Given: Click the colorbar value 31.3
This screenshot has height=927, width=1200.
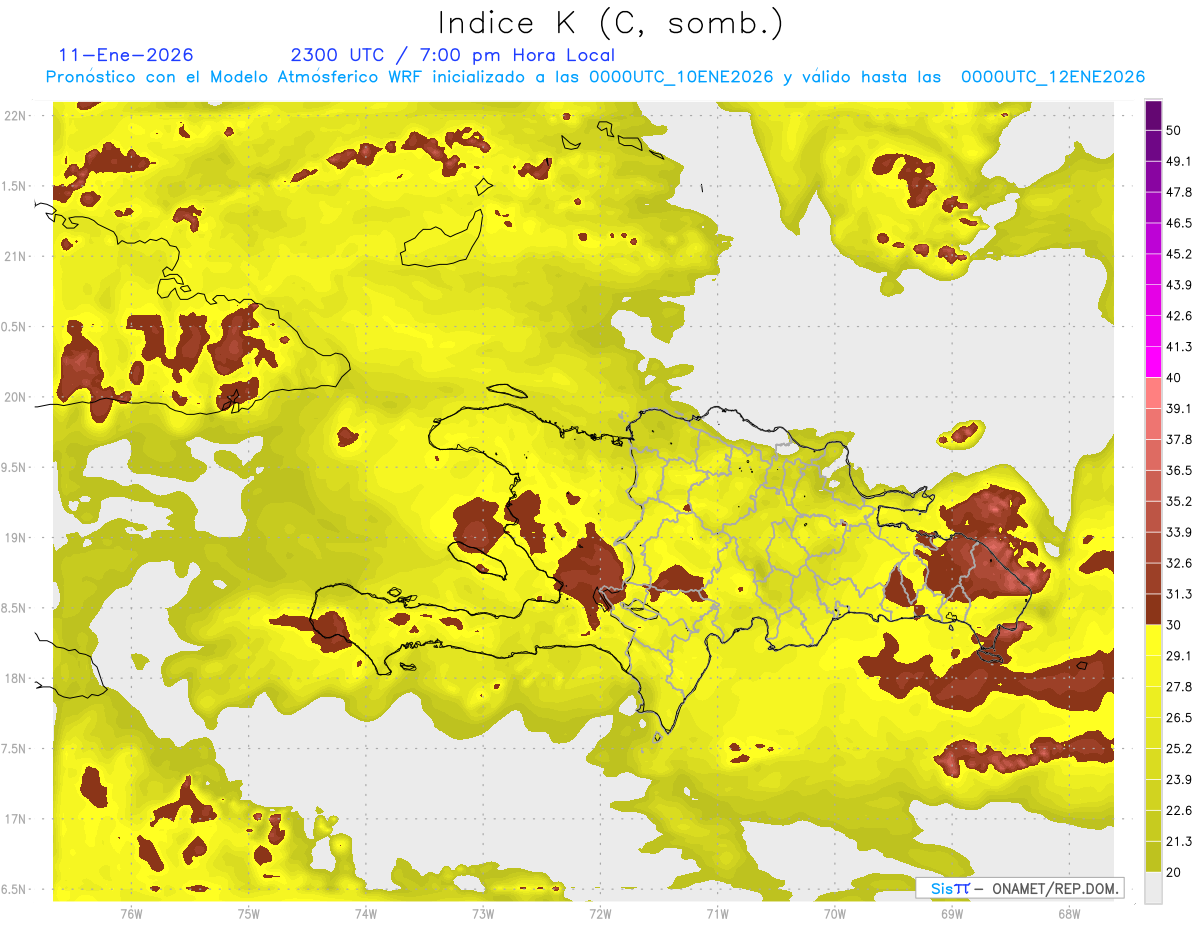Looking at the screenshot, I should [1179, 595].
